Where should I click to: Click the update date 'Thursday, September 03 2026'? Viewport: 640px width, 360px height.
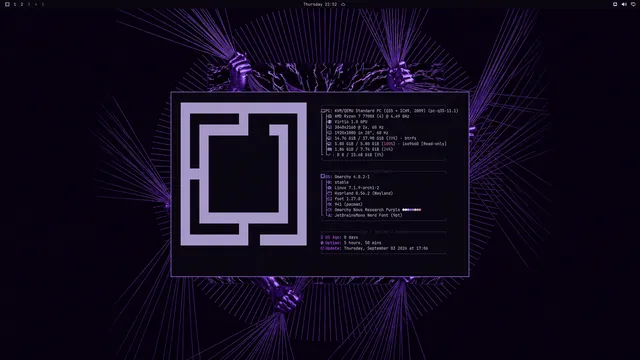click(376, 248)
